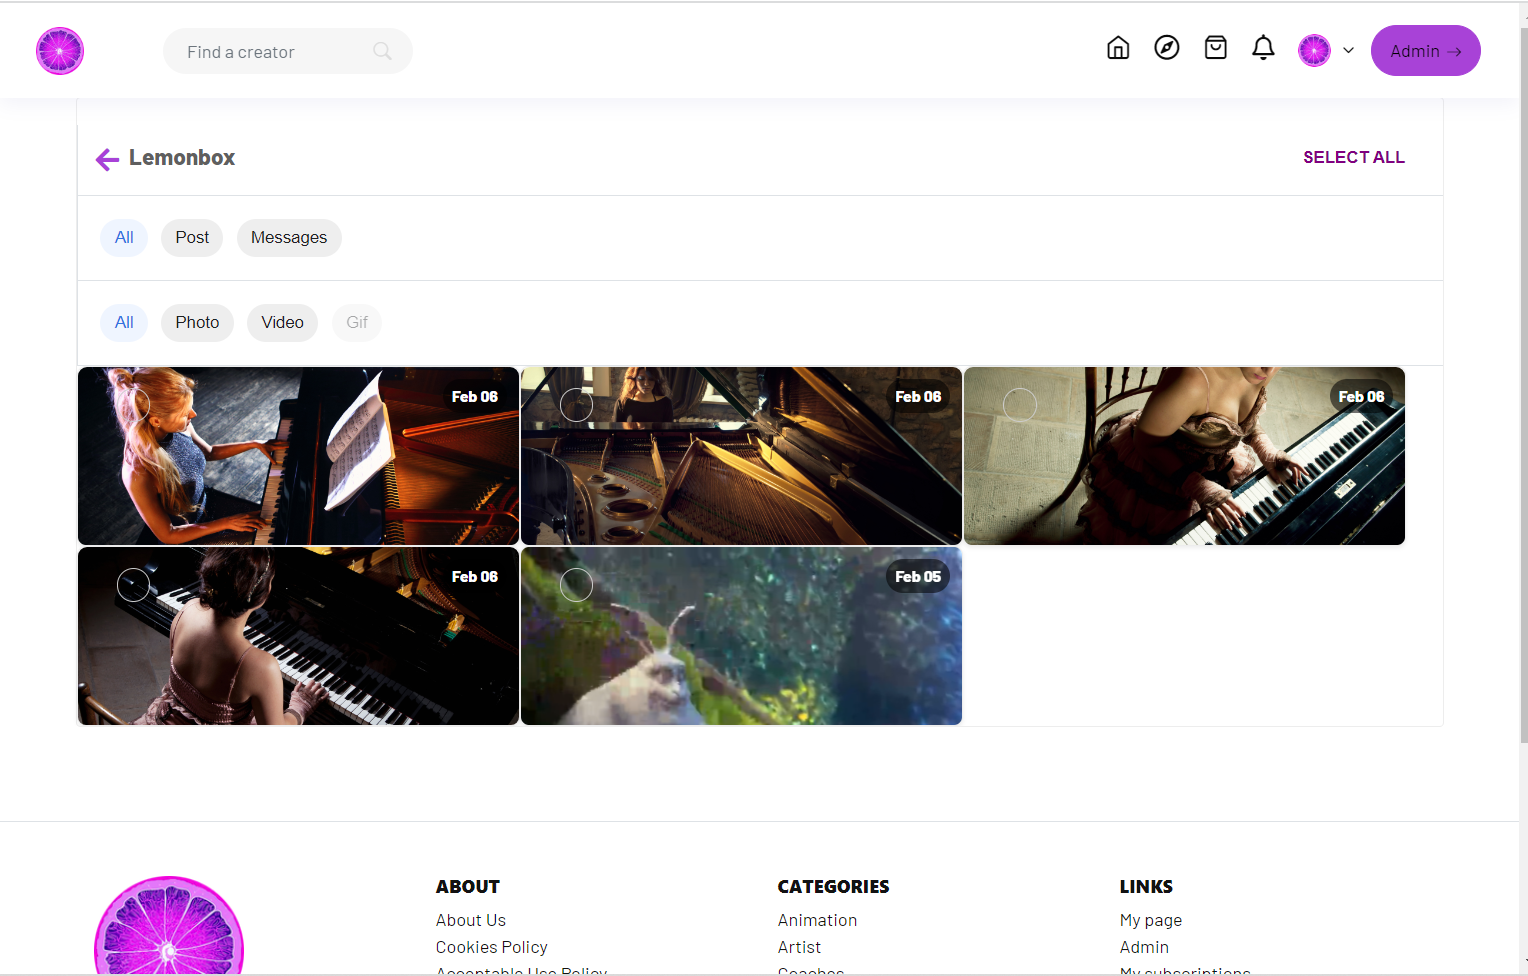Click the Feb 05 date badge
Viewport: 1528px width, 976px height.
918,577
